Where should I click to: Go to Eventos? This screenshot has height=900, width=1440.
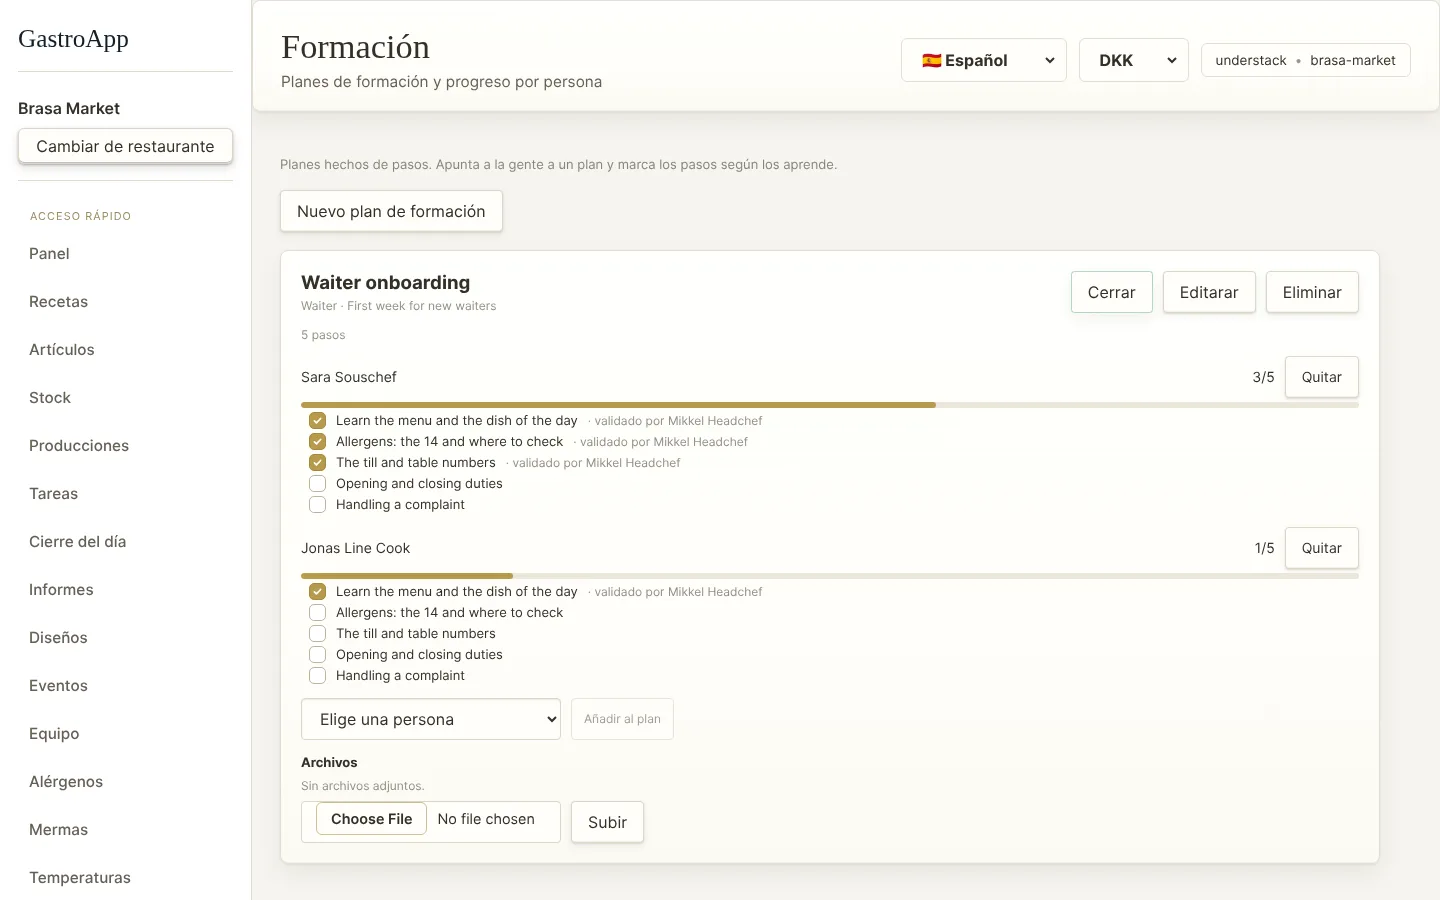58,686
